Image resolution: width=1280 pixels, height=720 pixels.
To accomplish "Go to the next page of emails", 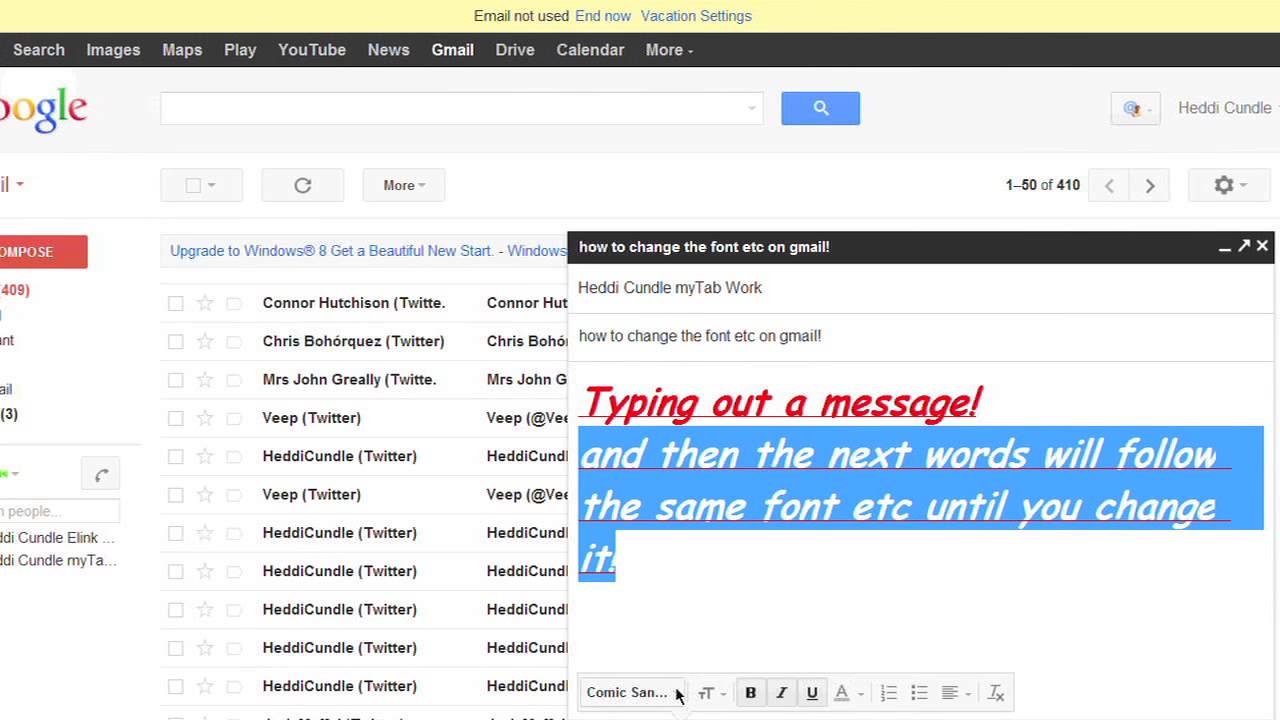I will [x=1150, y=185].
